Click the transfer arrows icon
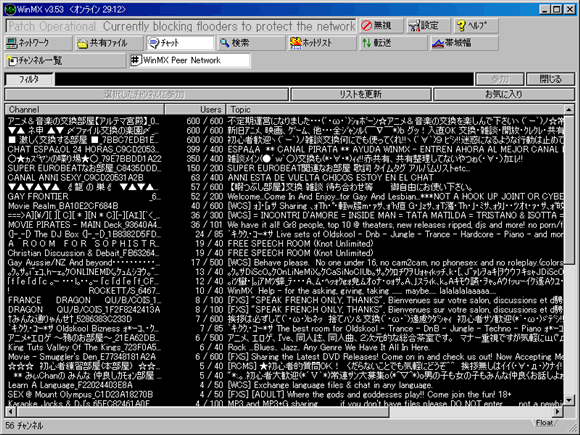The image size is (580, 435). pyautogui.click(x=366, y=43)
